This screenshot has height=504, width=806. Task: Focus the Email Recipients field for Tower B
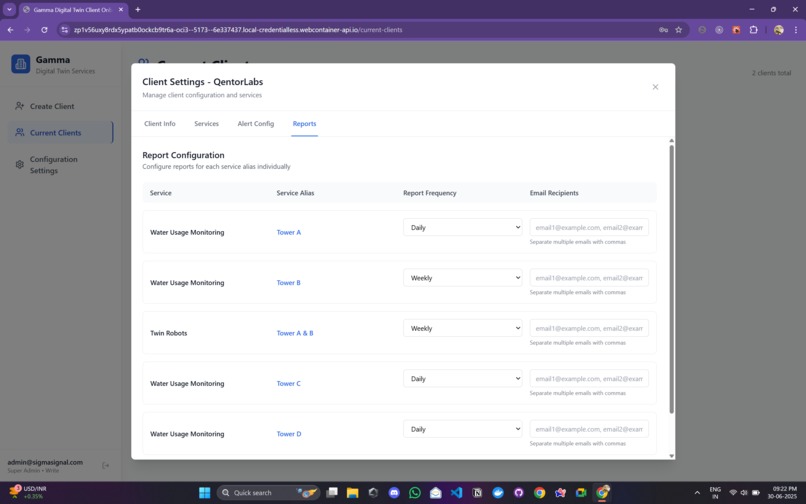tap(589, 278)
